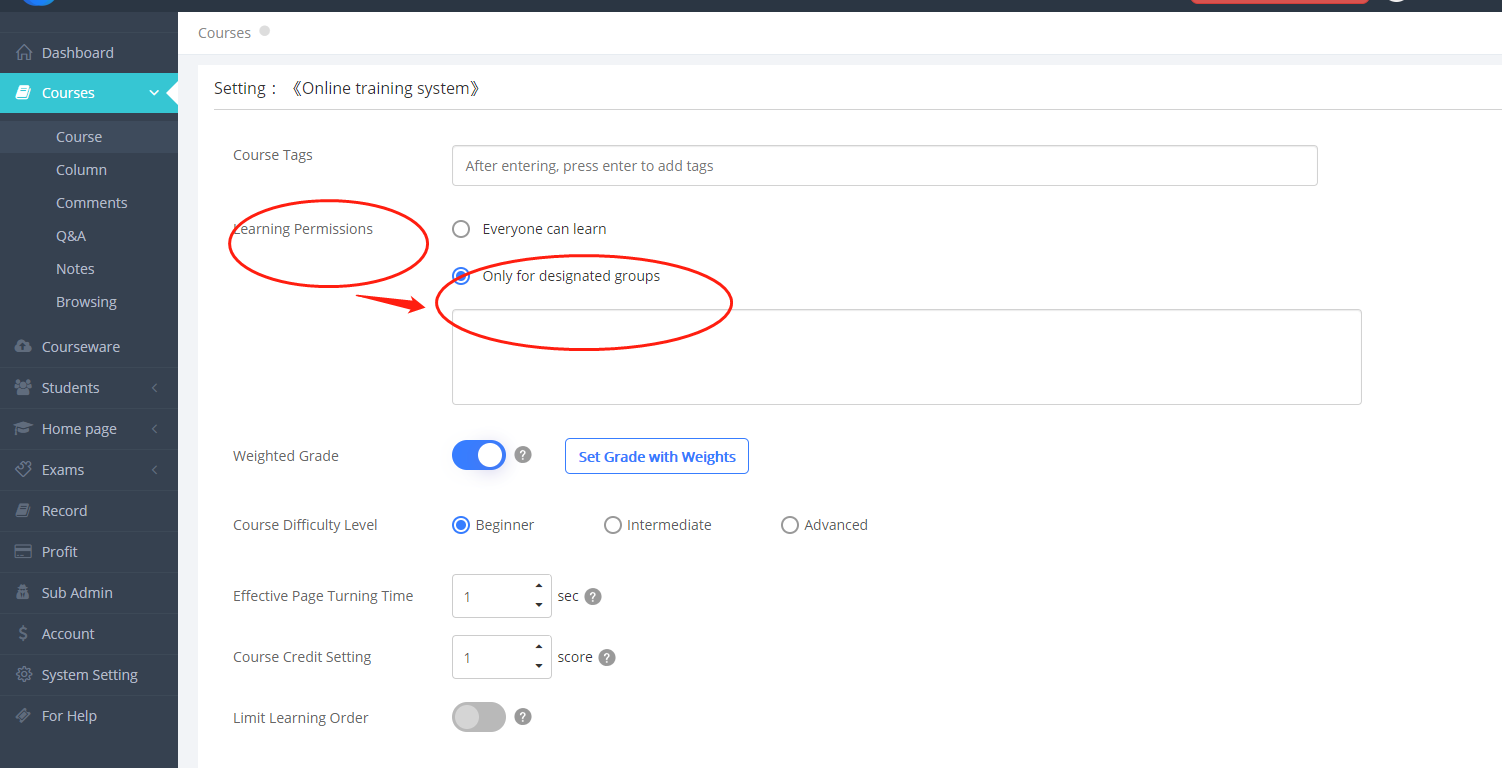The height and width of the screenshot is (768, 1502).
Task: Open the Record section
Action: click(88, 511)
